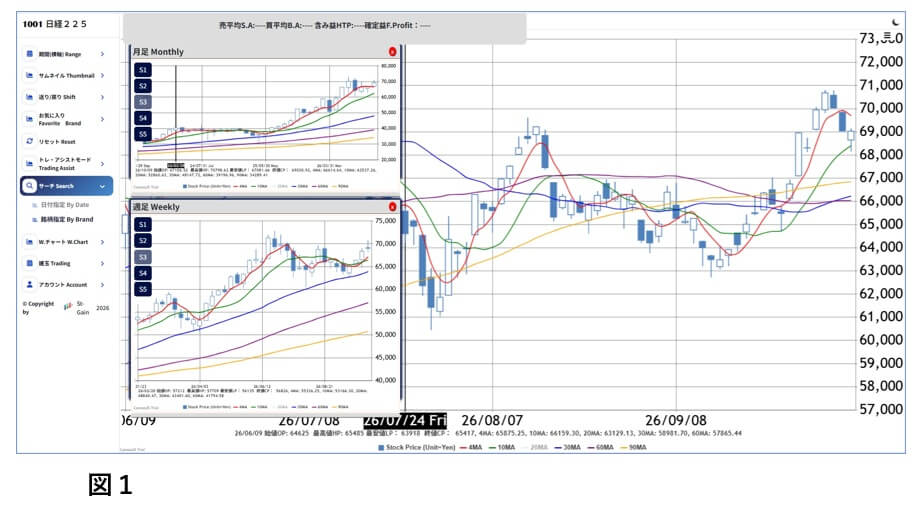Toggle 4MA line in main chart legend
The width and height of the screenshot is (917, 505).
tap(471, 447)
